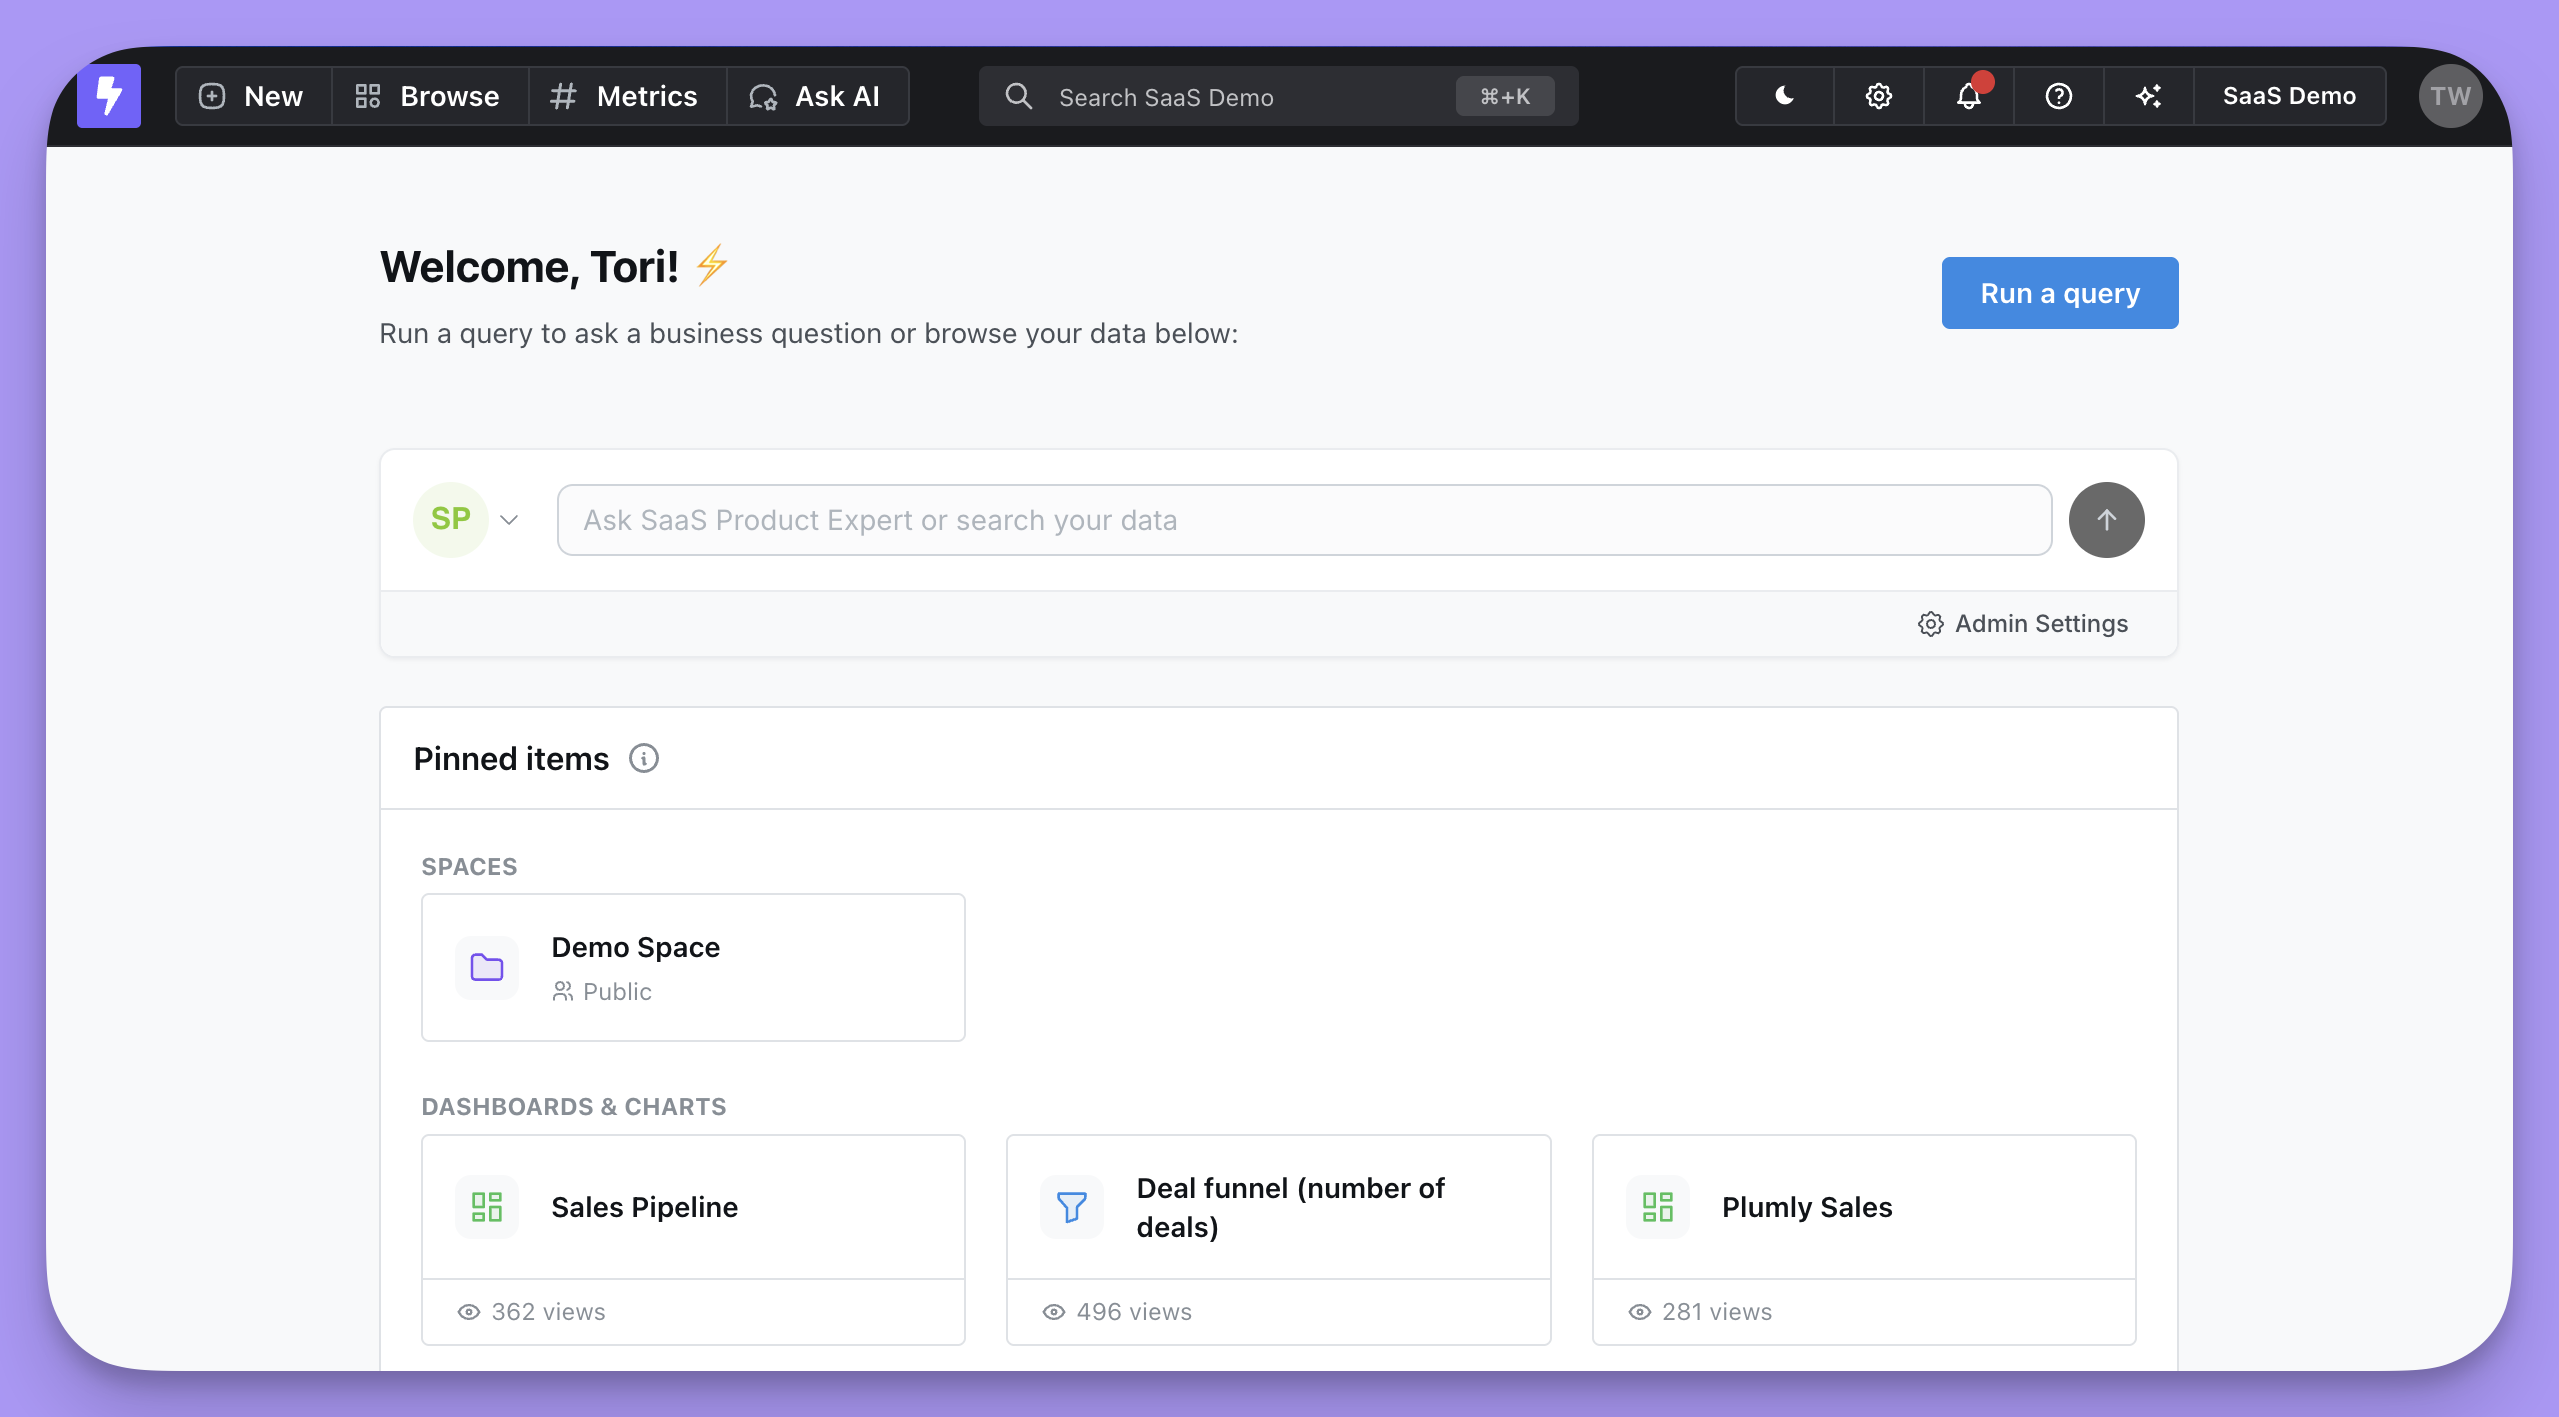The width and height of the screenshot is (2559, 1417).
Task: Focus the Ask SaaS Product Expert field
Action: [x=1304, y=520]
